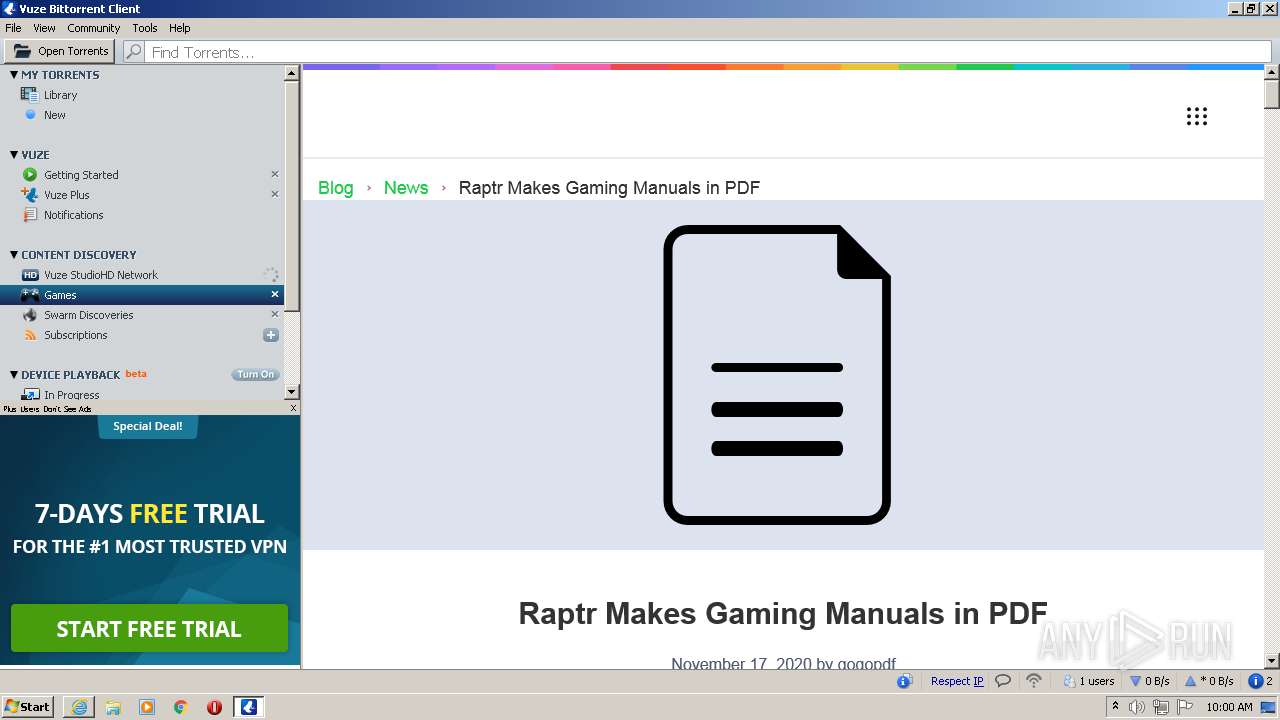Click the download speed 0 B/s indicator
1280x720 pixels.
coord(1150,681)
